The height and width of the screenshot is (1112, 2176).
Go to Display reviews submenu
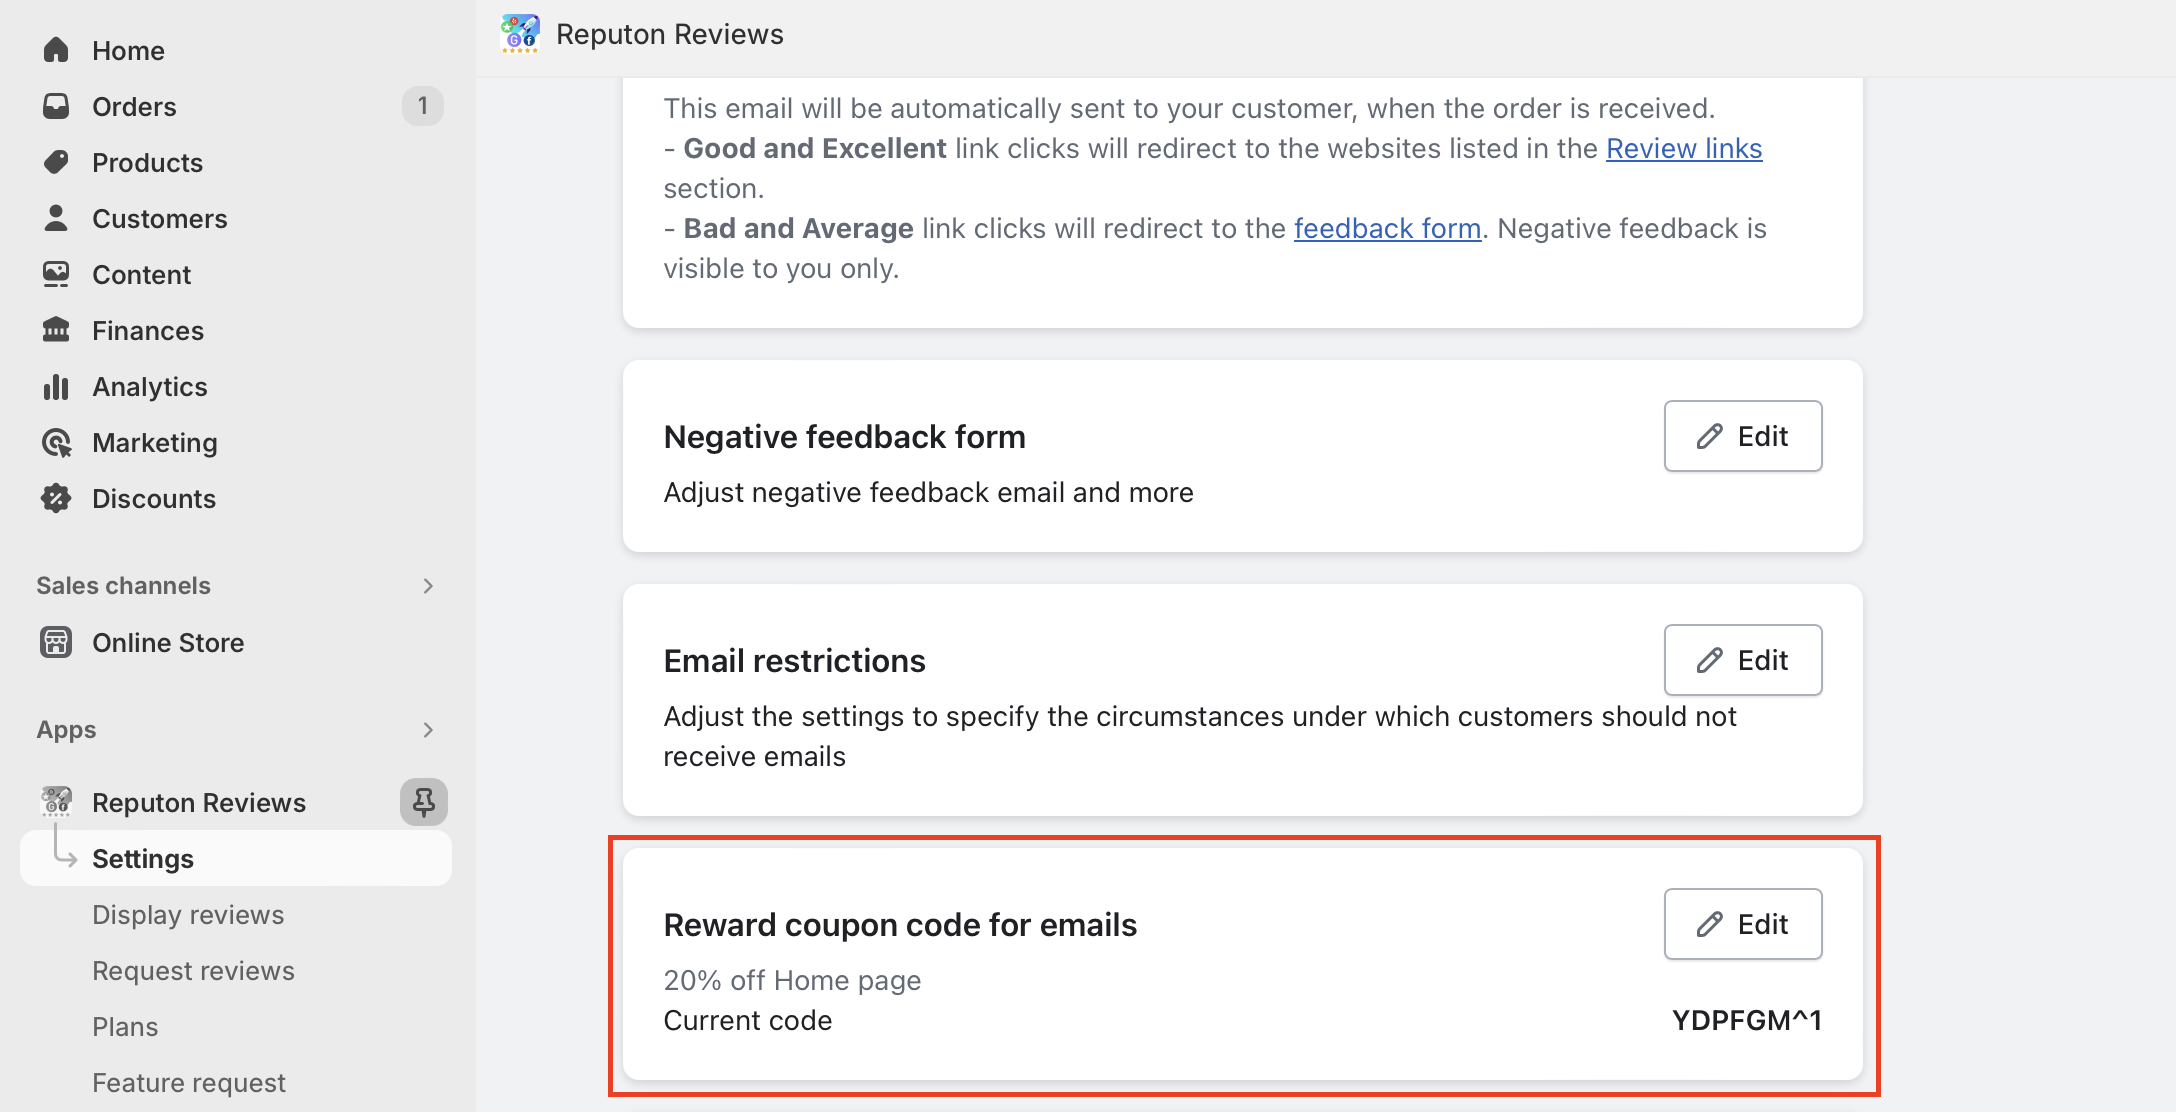pyautogui.click(x=188, y=915)
